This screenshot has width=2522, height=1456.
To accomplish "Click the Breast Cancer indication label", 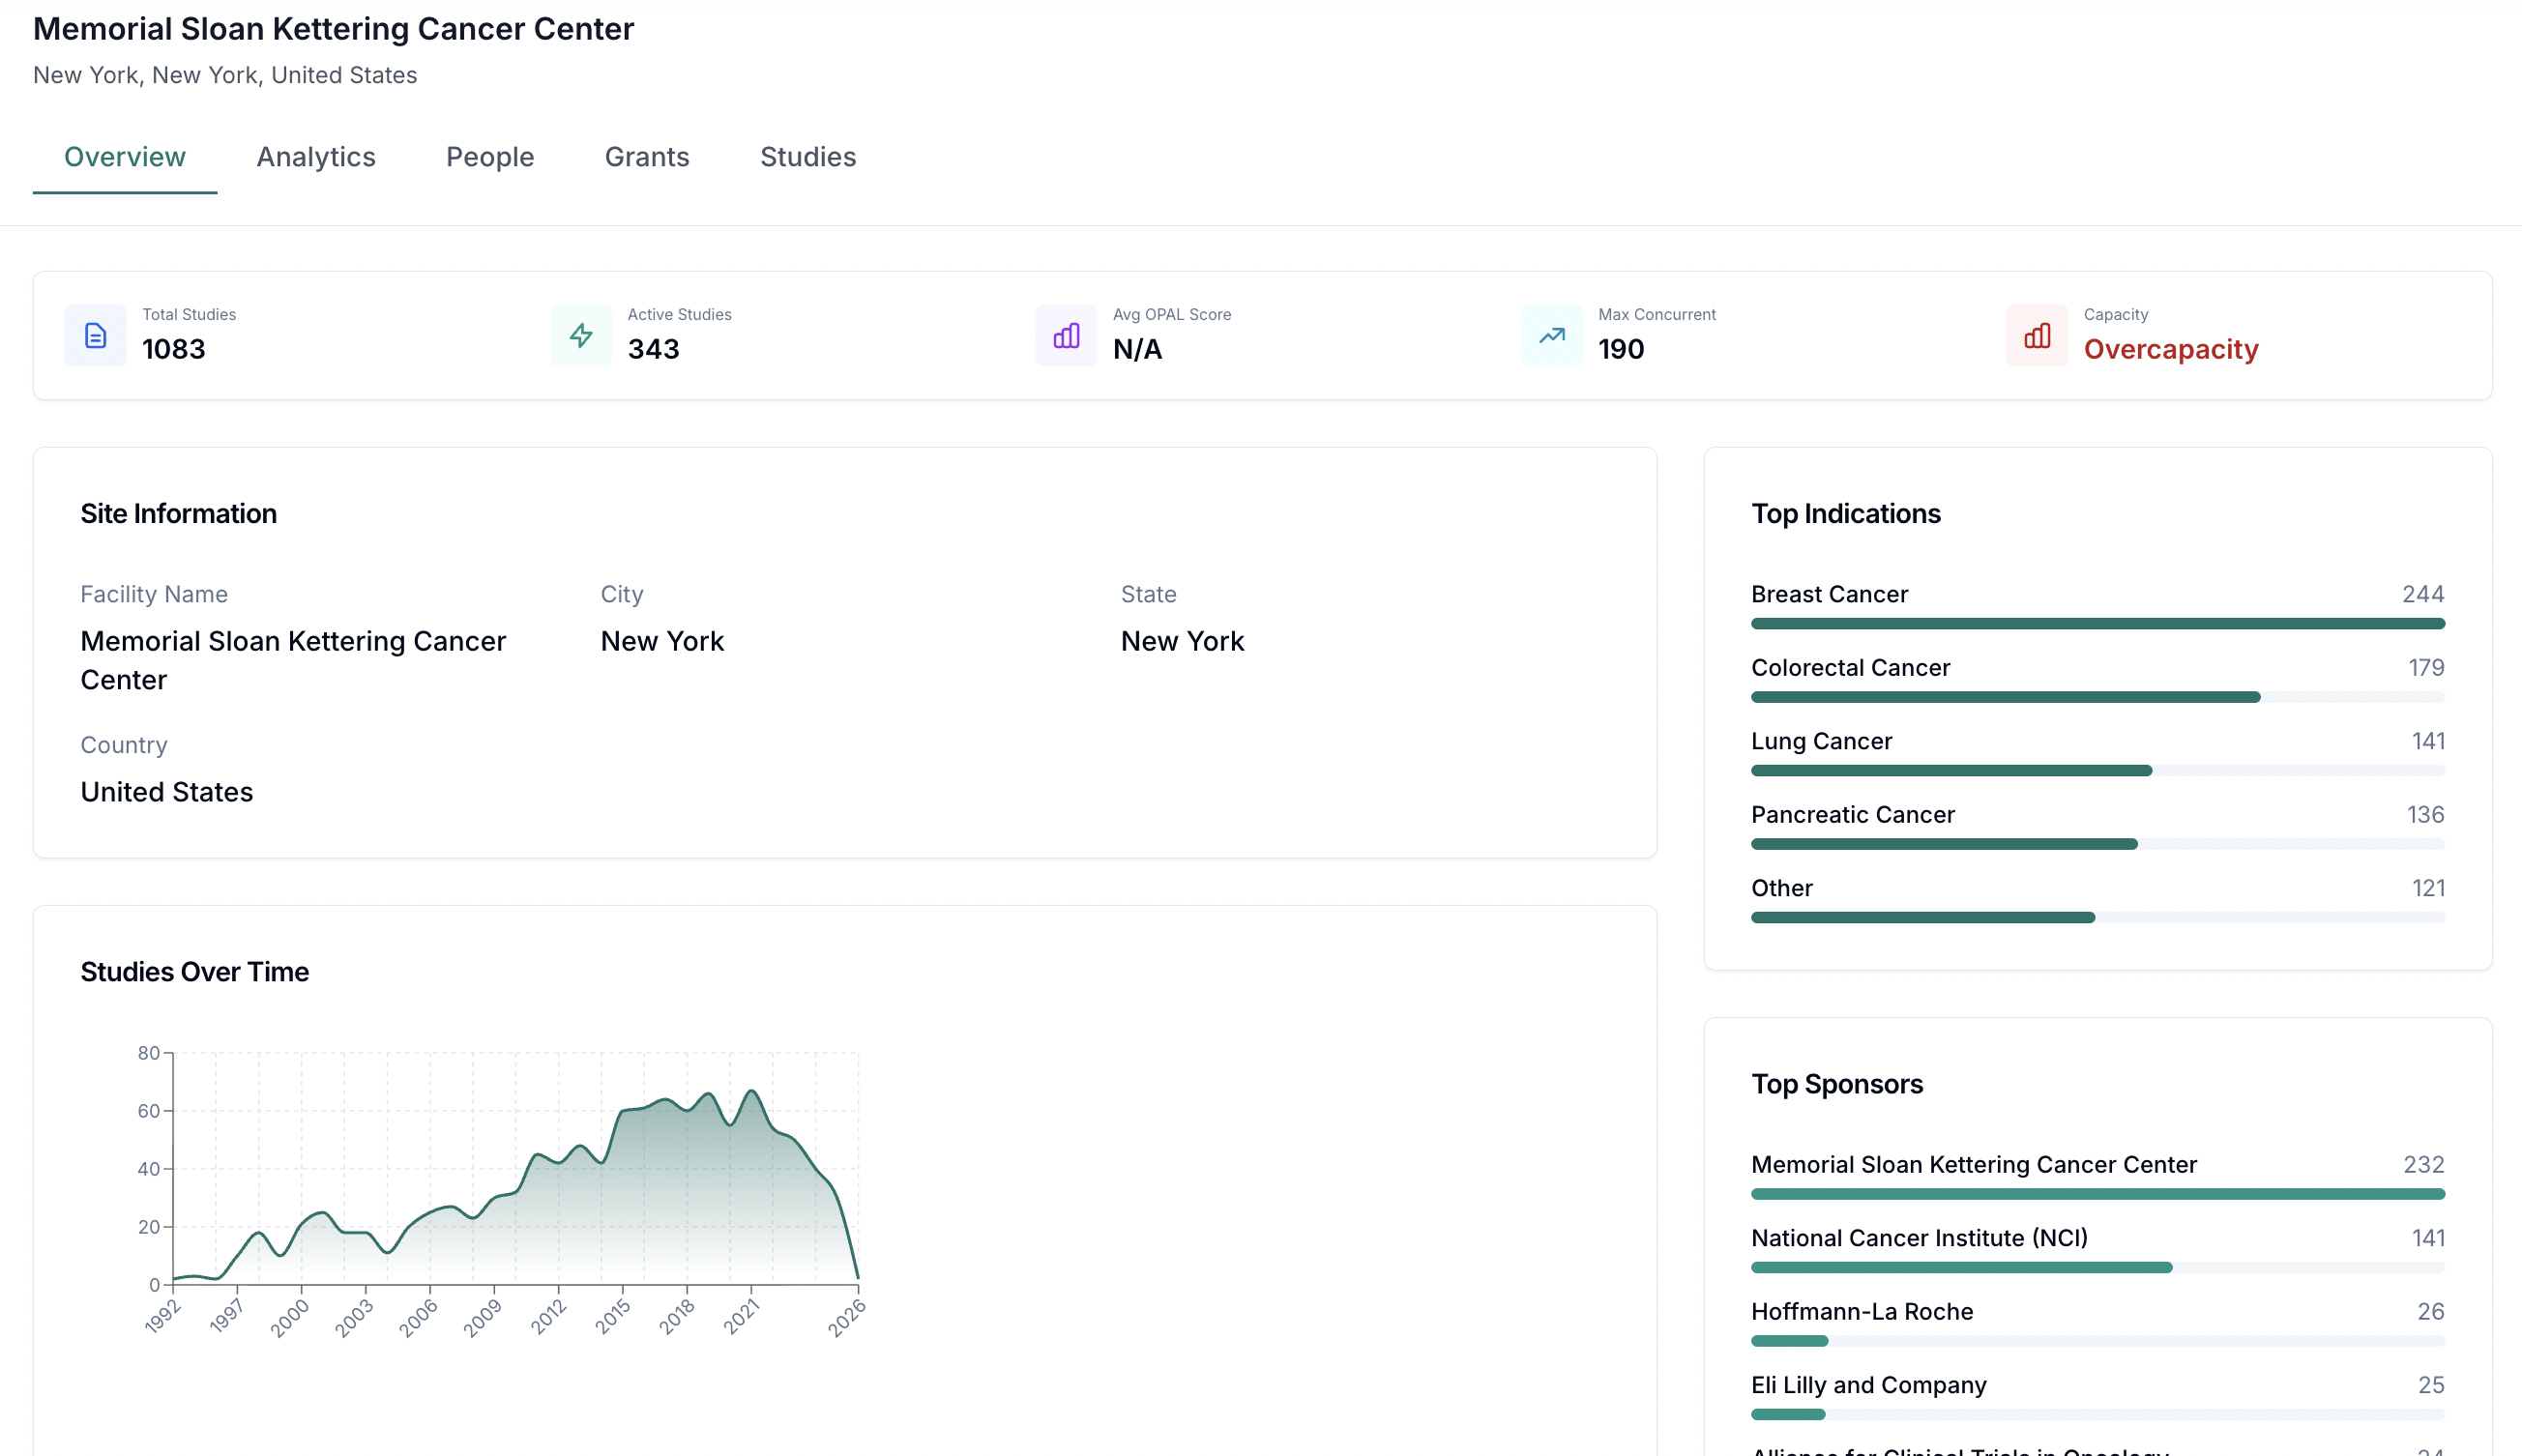I will 1829,594.
